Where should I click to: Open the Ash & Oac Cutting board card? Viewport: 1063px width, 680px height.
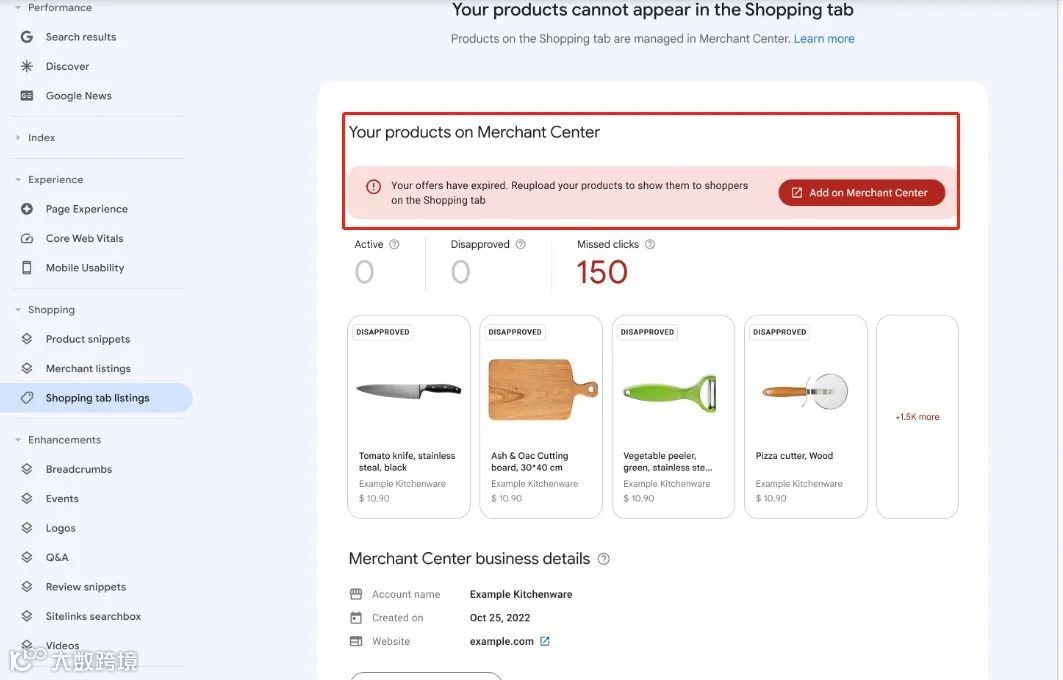541,417
